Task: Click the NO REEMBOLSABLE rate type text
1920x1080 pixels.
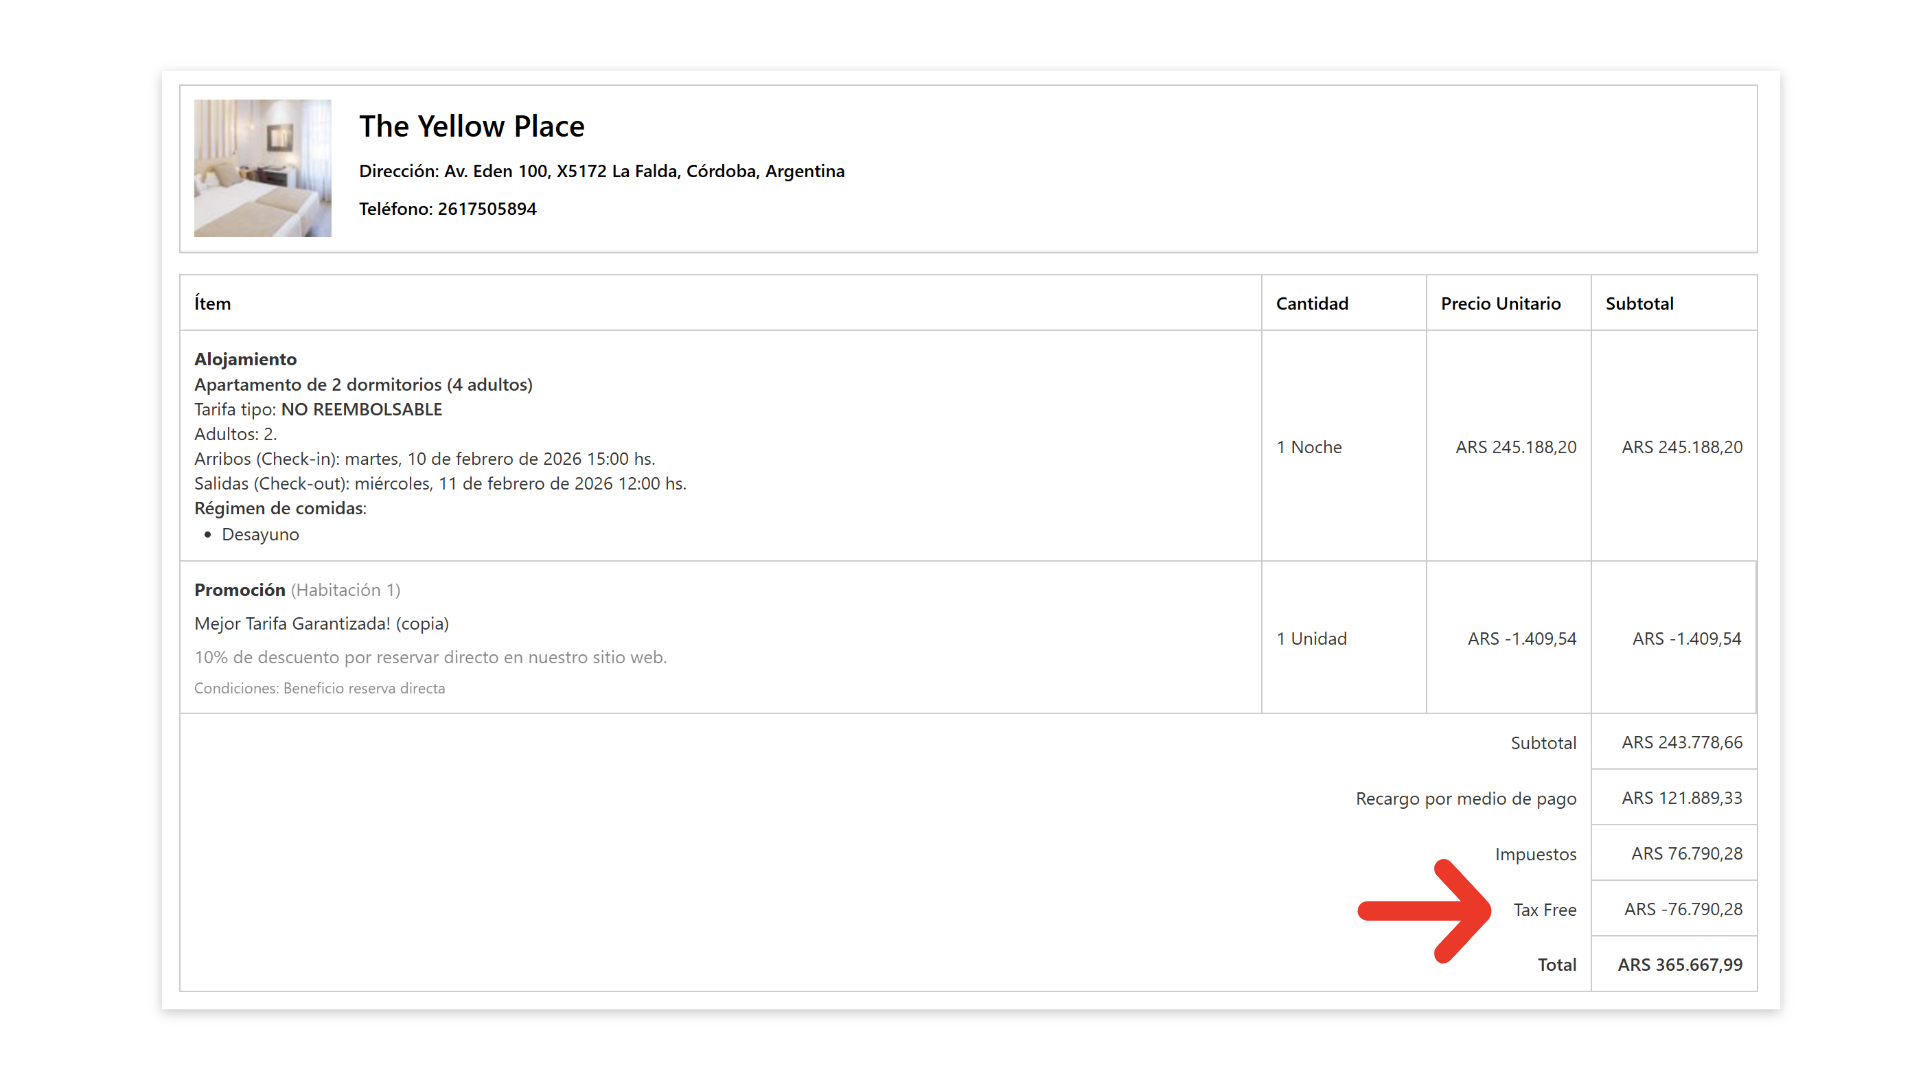Action: point(361,409)
